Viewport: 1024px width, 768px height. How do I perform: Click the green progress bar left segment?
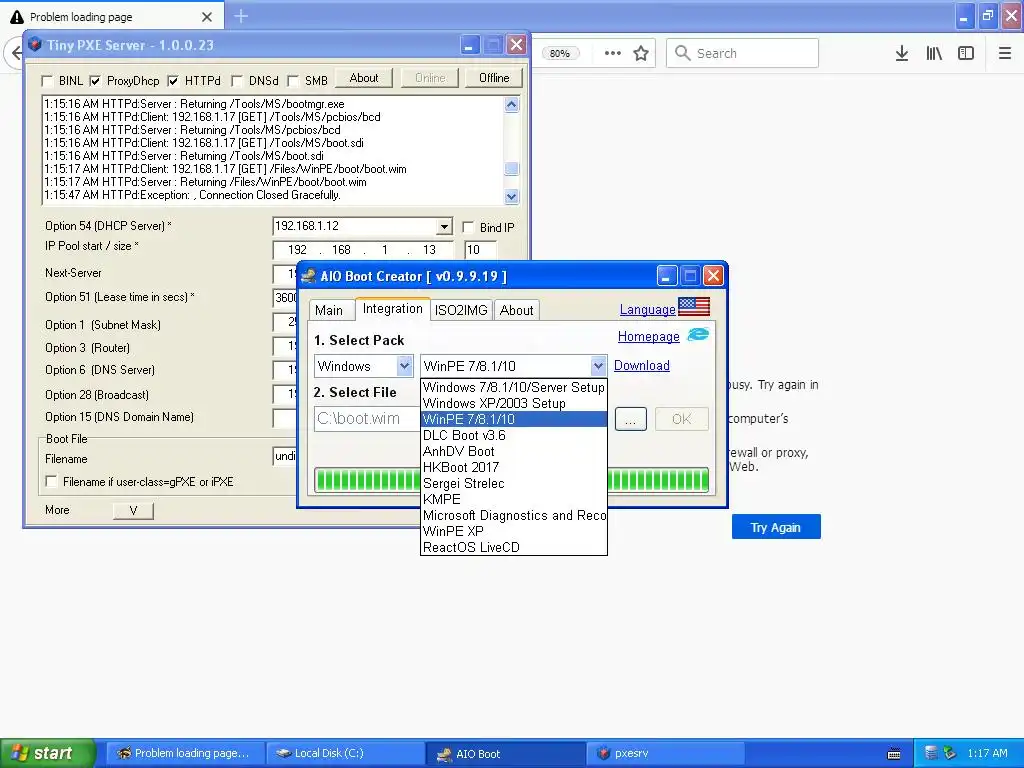(368, 480)
